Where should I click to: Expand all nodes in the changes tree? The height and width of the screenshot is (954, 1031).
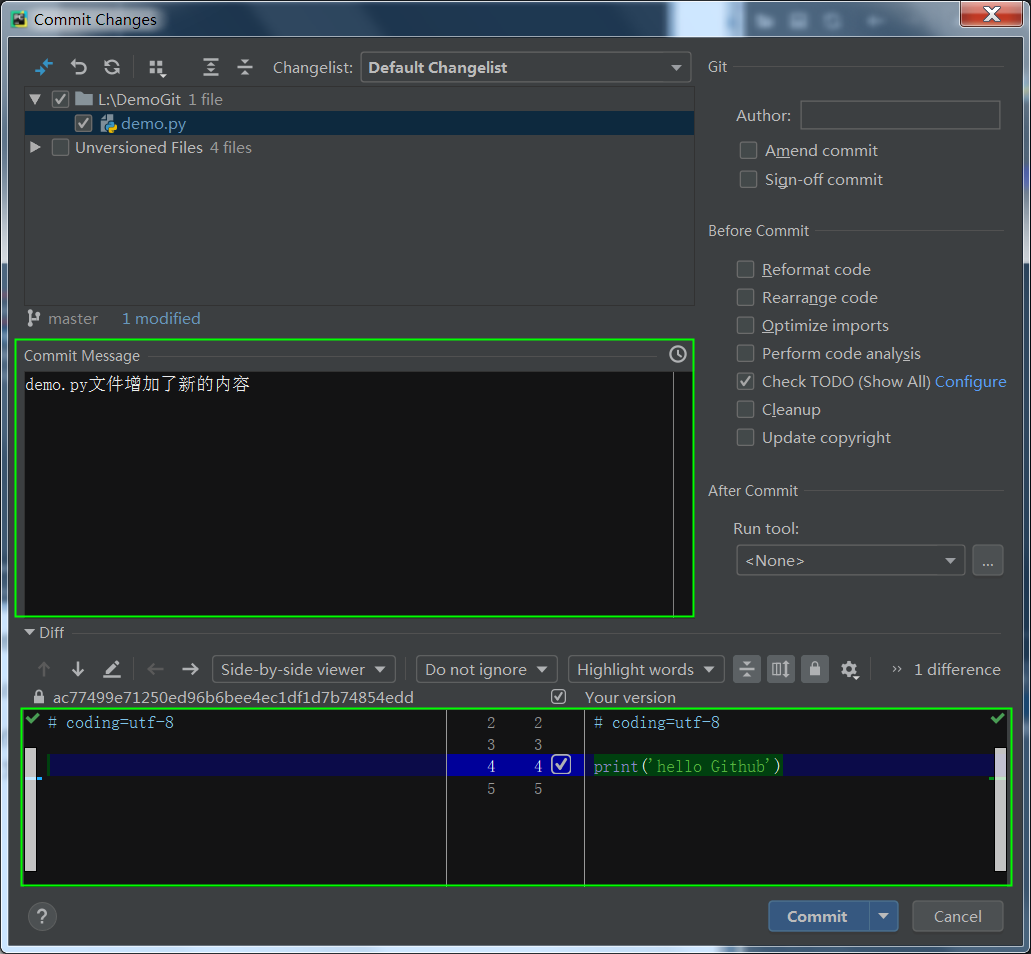(x=210, y=67)
